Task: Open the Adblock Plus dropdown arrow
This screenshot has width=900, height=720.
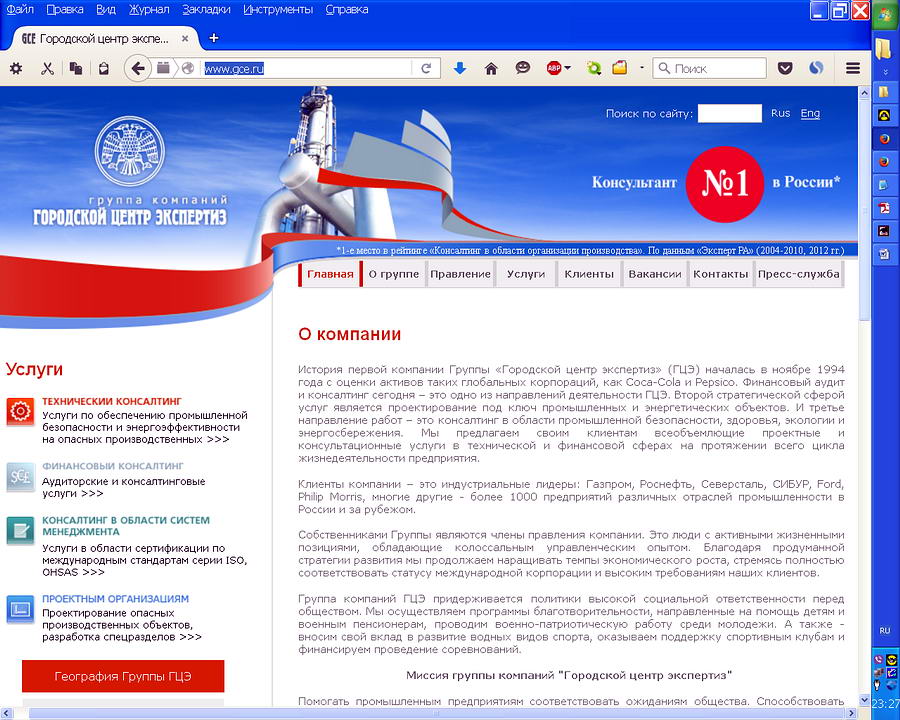Action: pyautogui.click(x=568, y=68)
